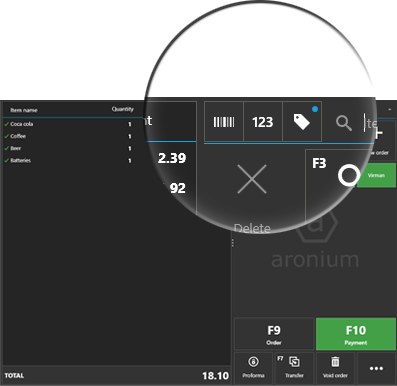Click the magnifier search icon

pos(343,123)
